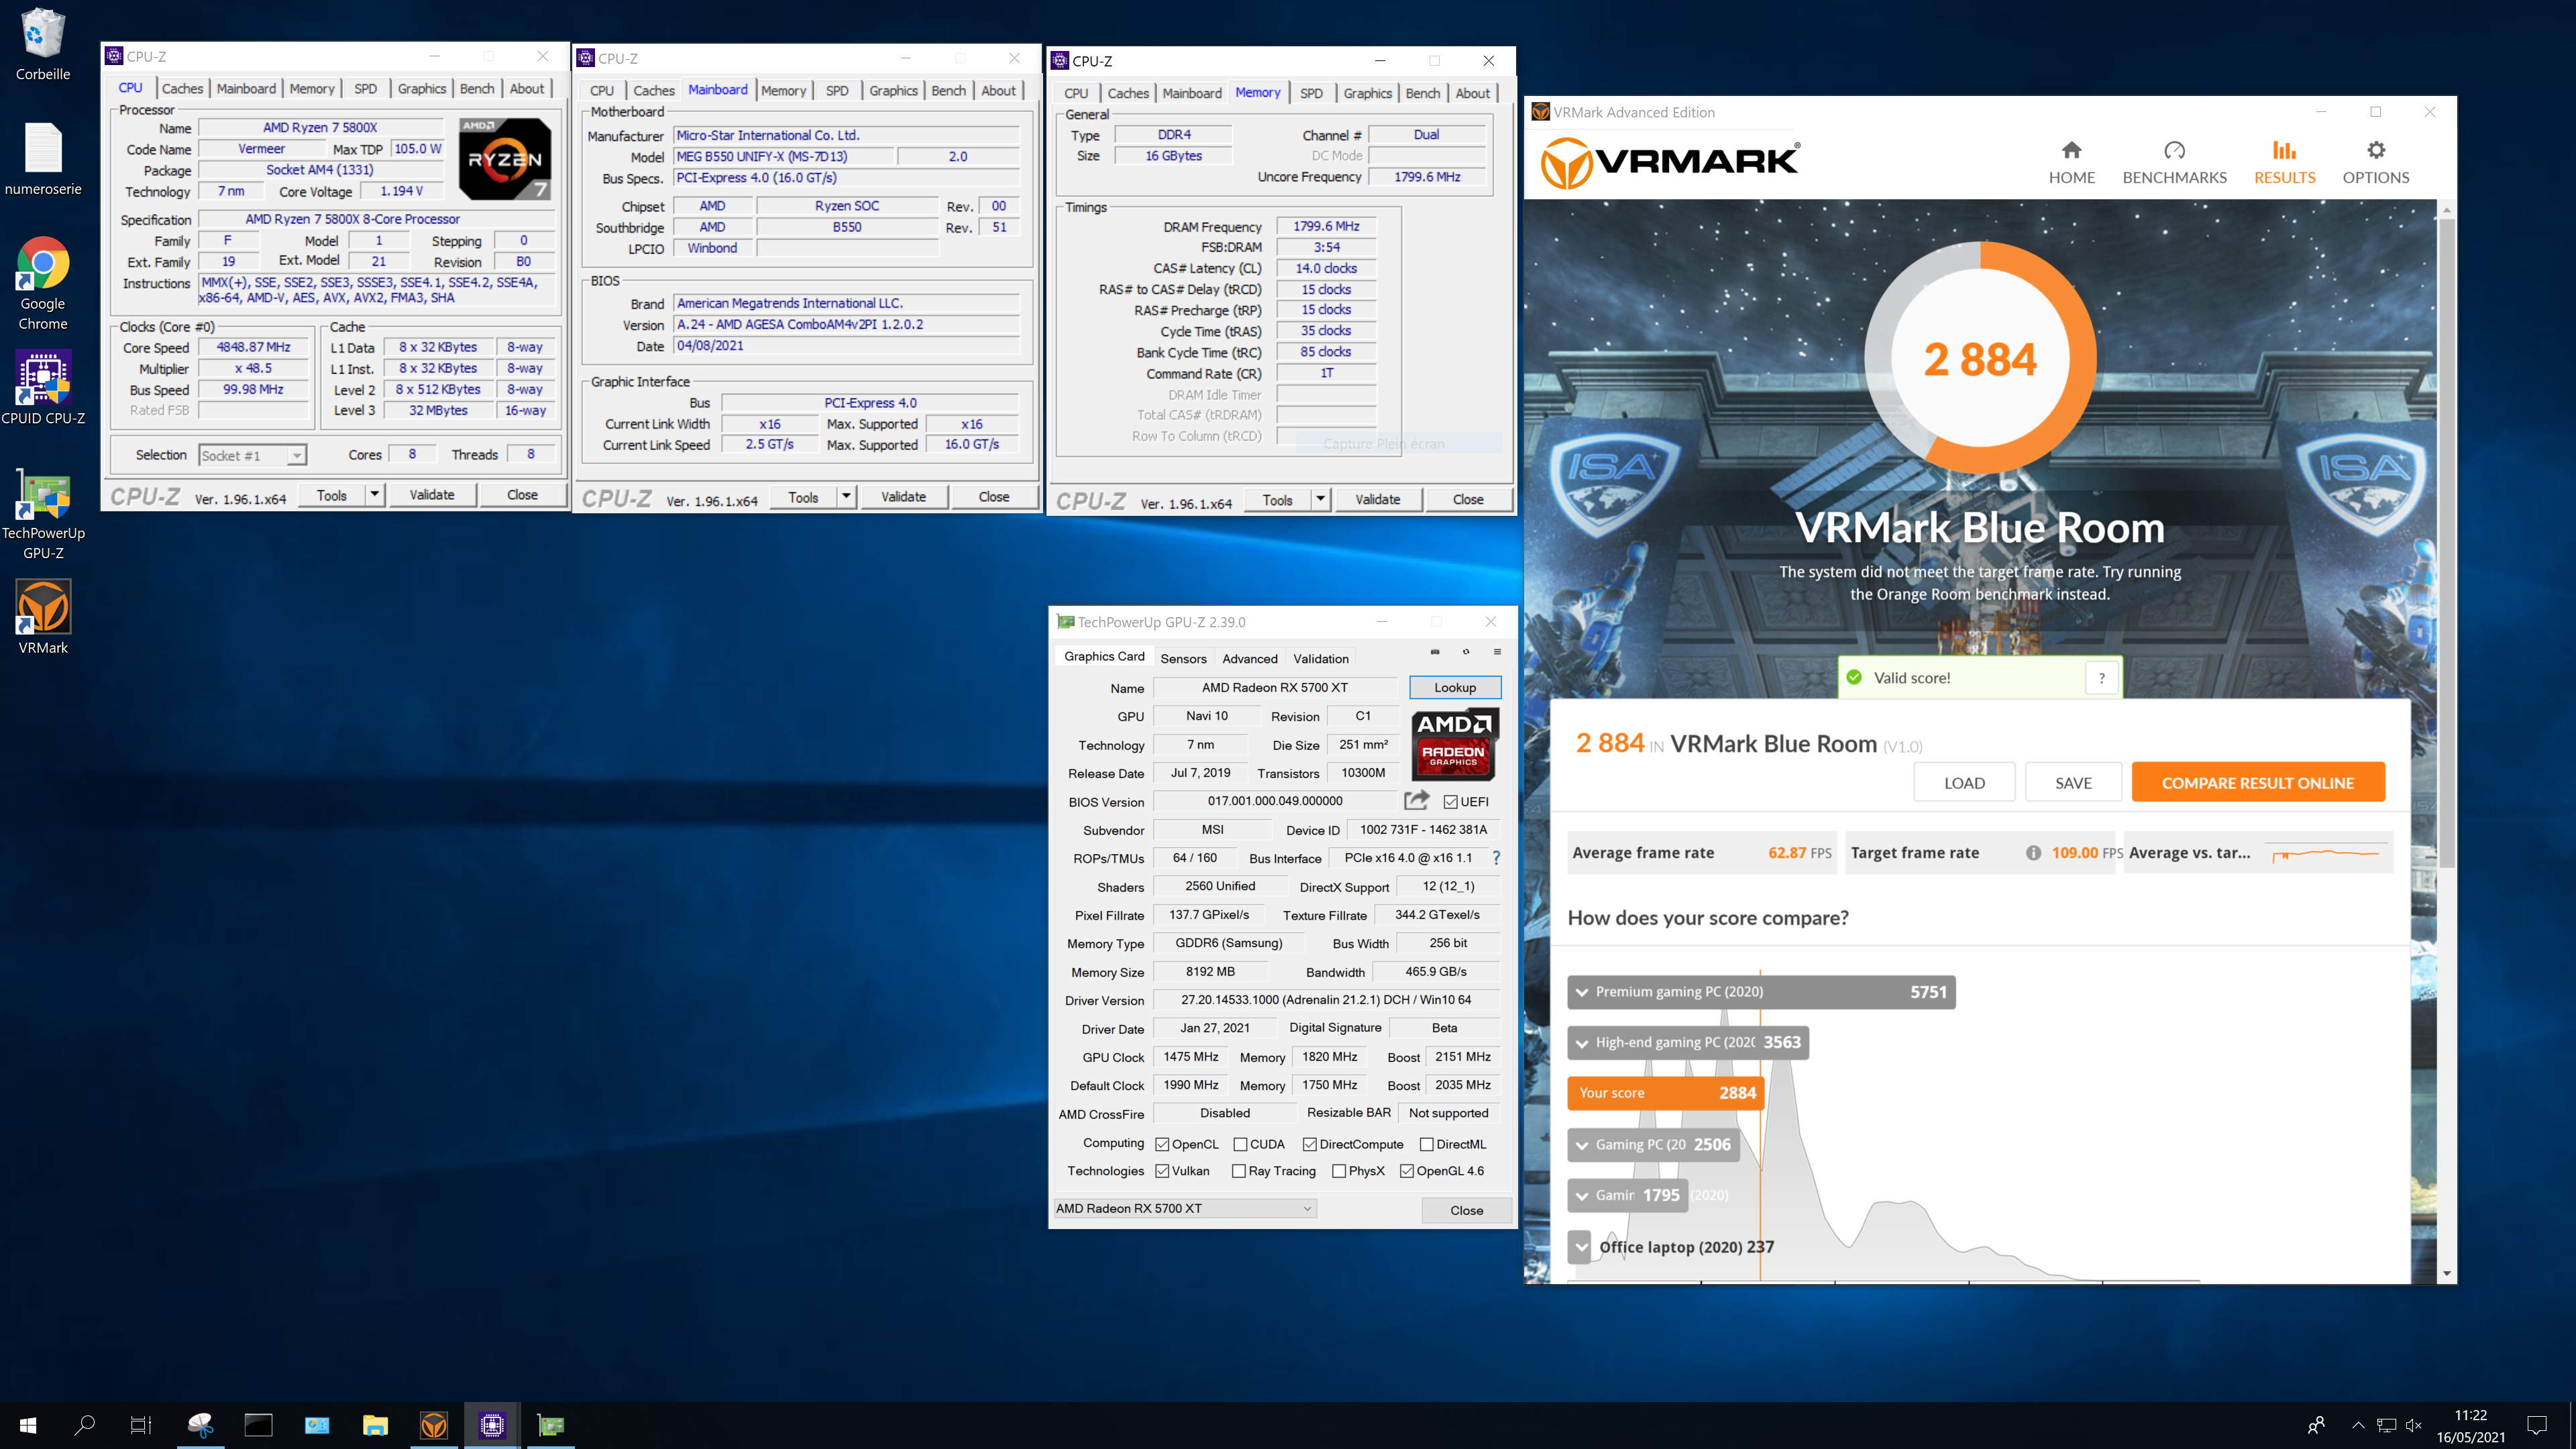This screenshot has height=1449, width=2576.
Task: Click CPU-Z taskbar icon
Action: pos(492,1425)
